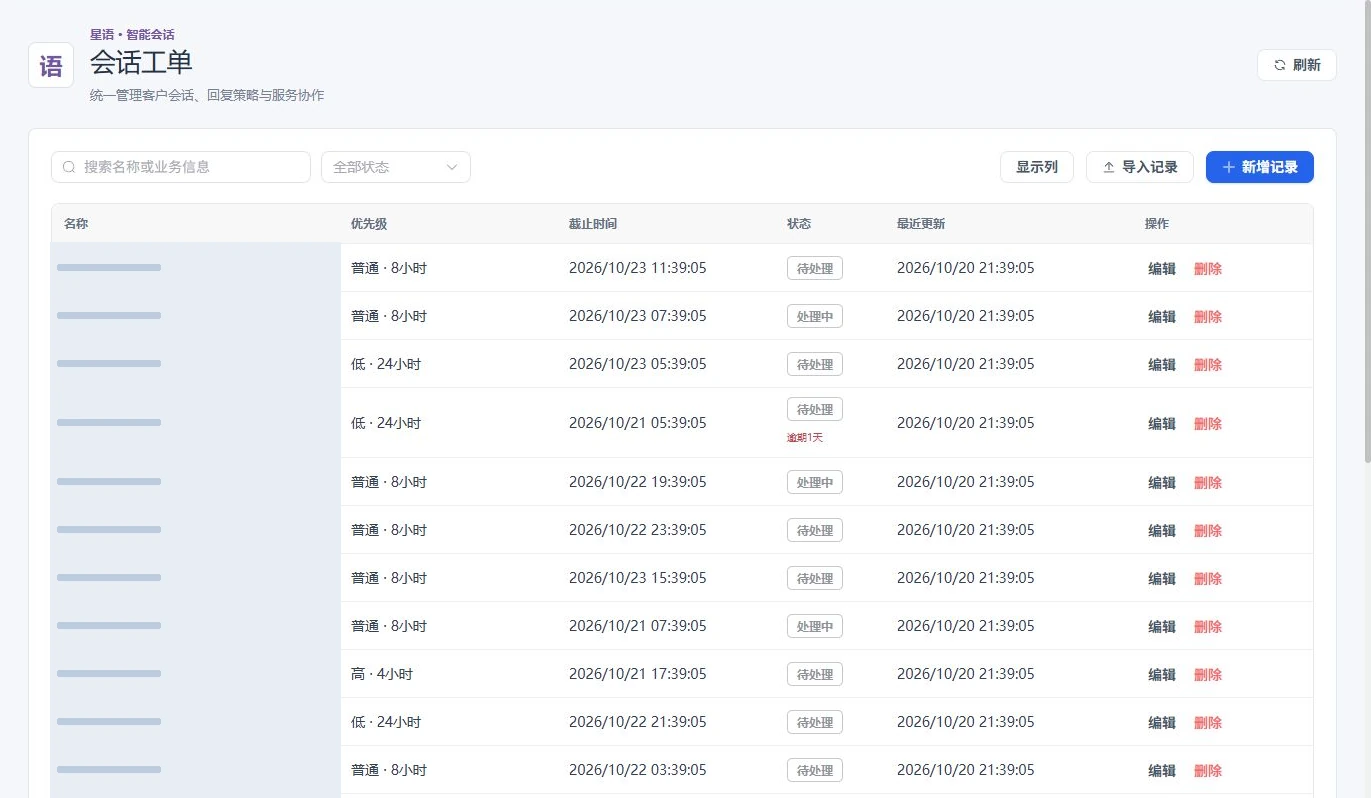This screenshot has height=798, width=1371.
Task: Click the 优先级 column header
Action: coord(369,224)
